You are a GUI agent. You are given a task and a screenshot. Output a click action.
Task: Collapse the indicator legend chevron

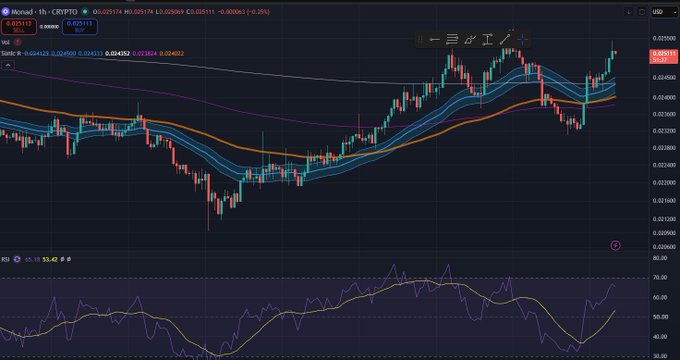click(x=7, y=65)
